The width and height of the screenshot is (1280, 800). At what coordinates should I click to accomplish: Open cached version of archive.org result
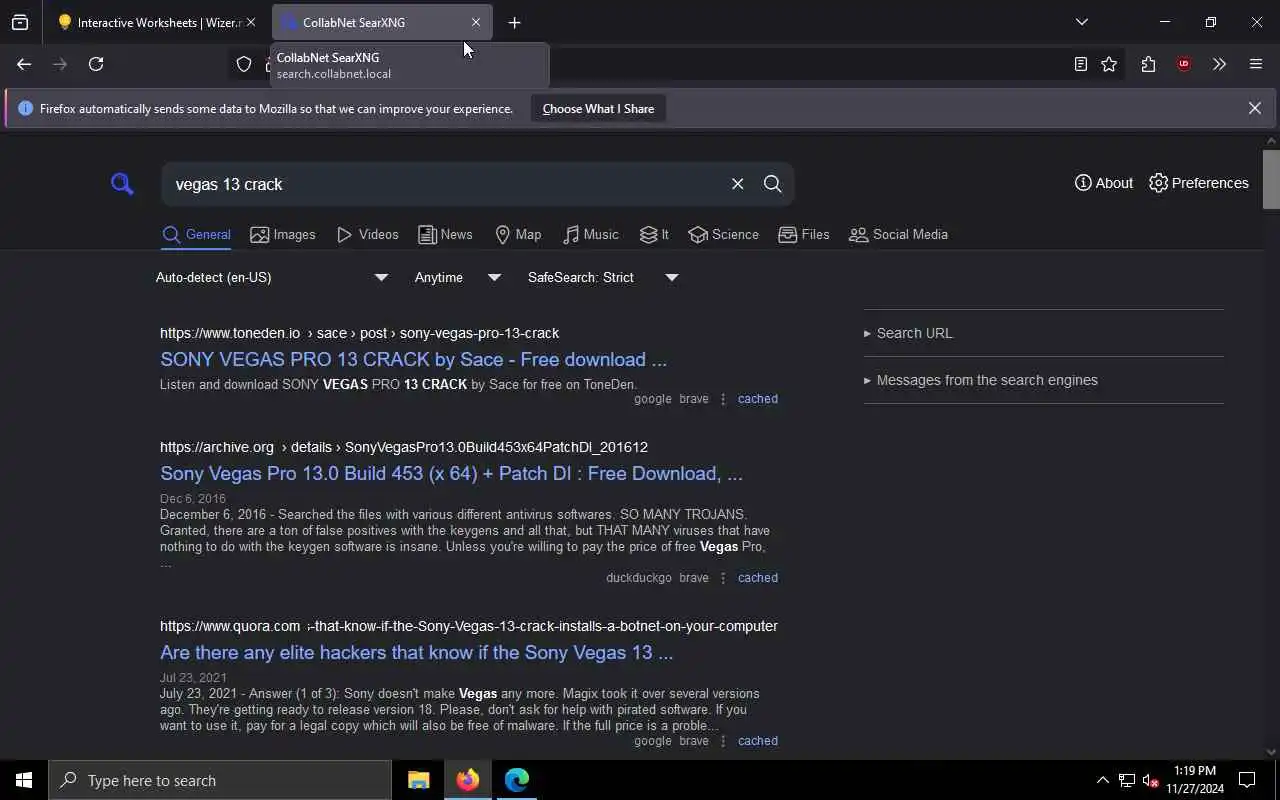point(757,578)
